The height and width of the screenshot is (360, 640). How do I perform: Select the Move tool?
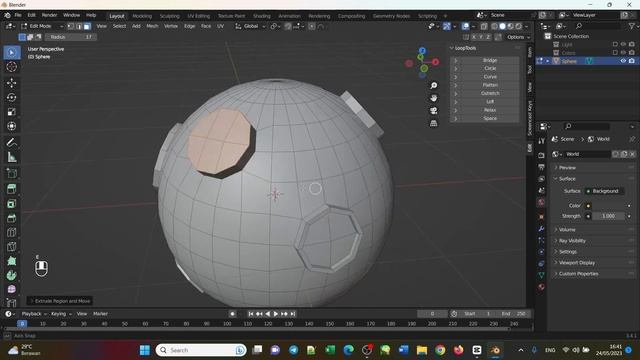[12, 82]
